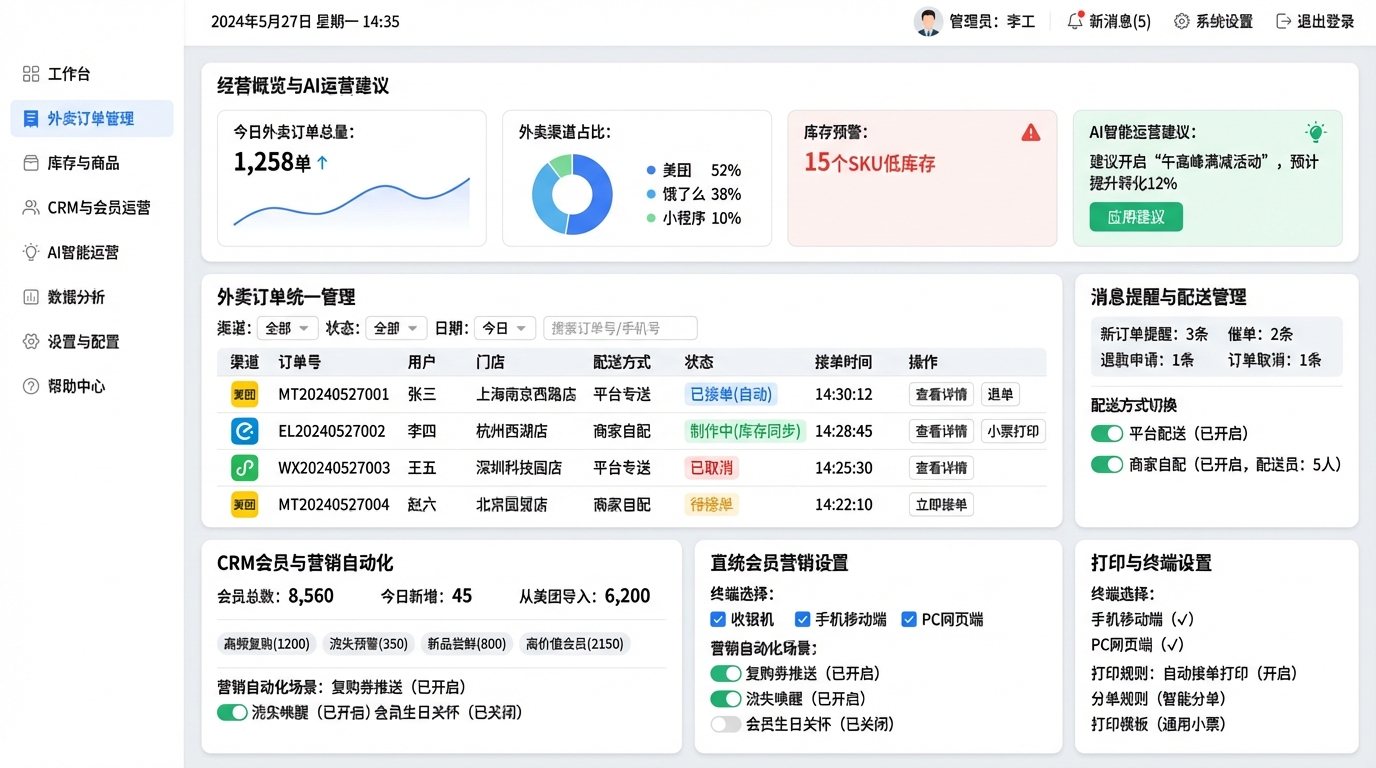Open the 日期 dropdown showing 今日

[x=505, y=328]
